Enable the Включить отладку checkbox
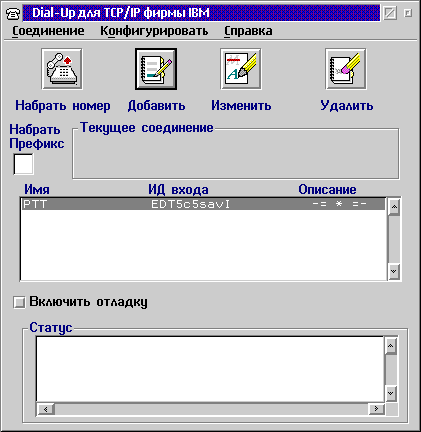This screenshot has height=432, width=421. pos(19,303)
